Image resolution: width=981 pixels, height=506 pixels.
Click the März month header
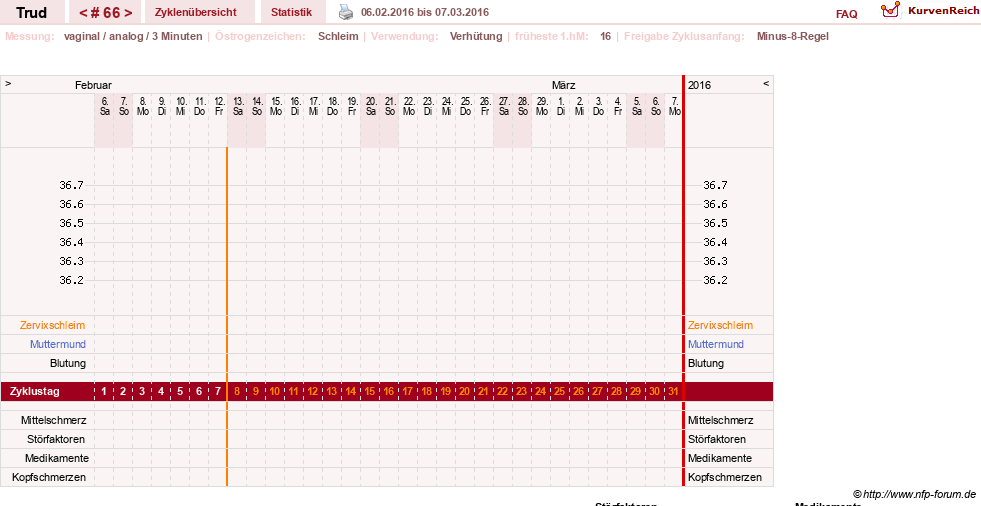click(564, 85)
